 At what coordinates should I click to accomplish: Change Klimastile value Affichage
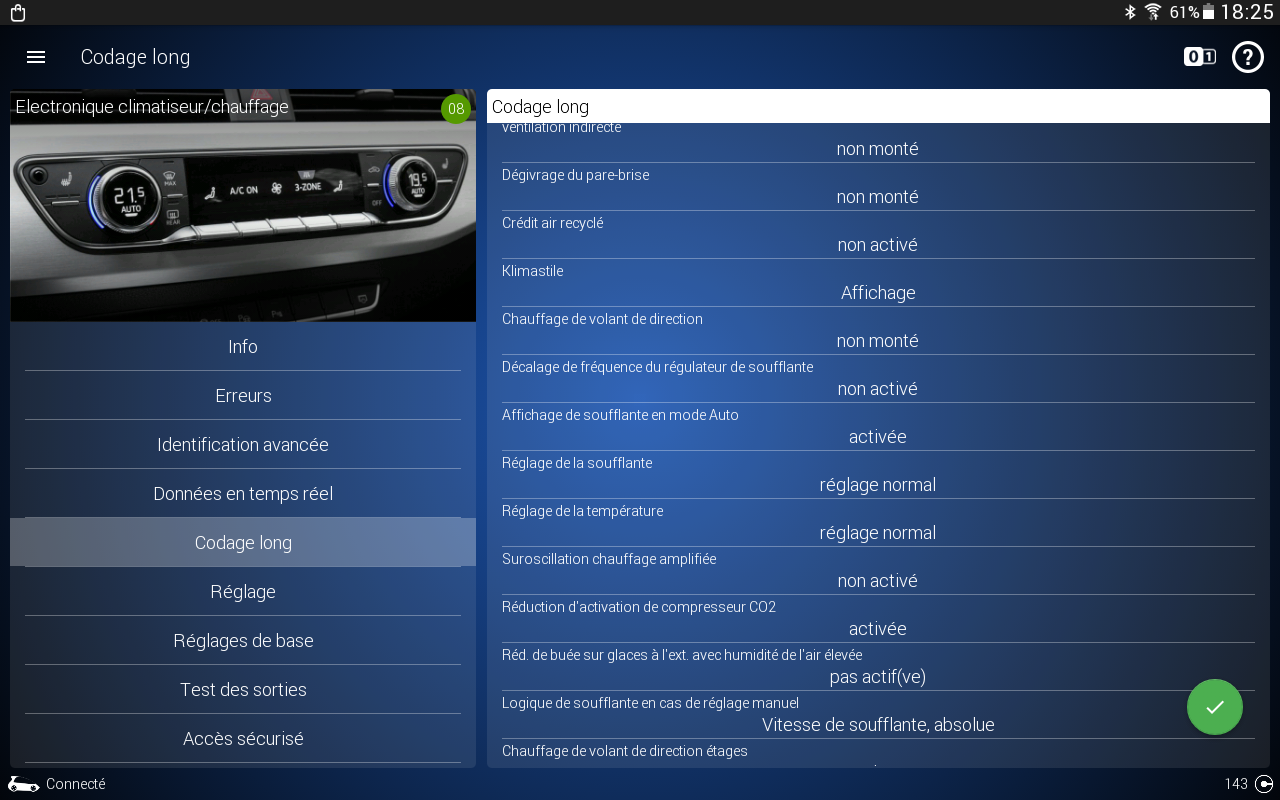pyautogui.click(x=878, y=293)
